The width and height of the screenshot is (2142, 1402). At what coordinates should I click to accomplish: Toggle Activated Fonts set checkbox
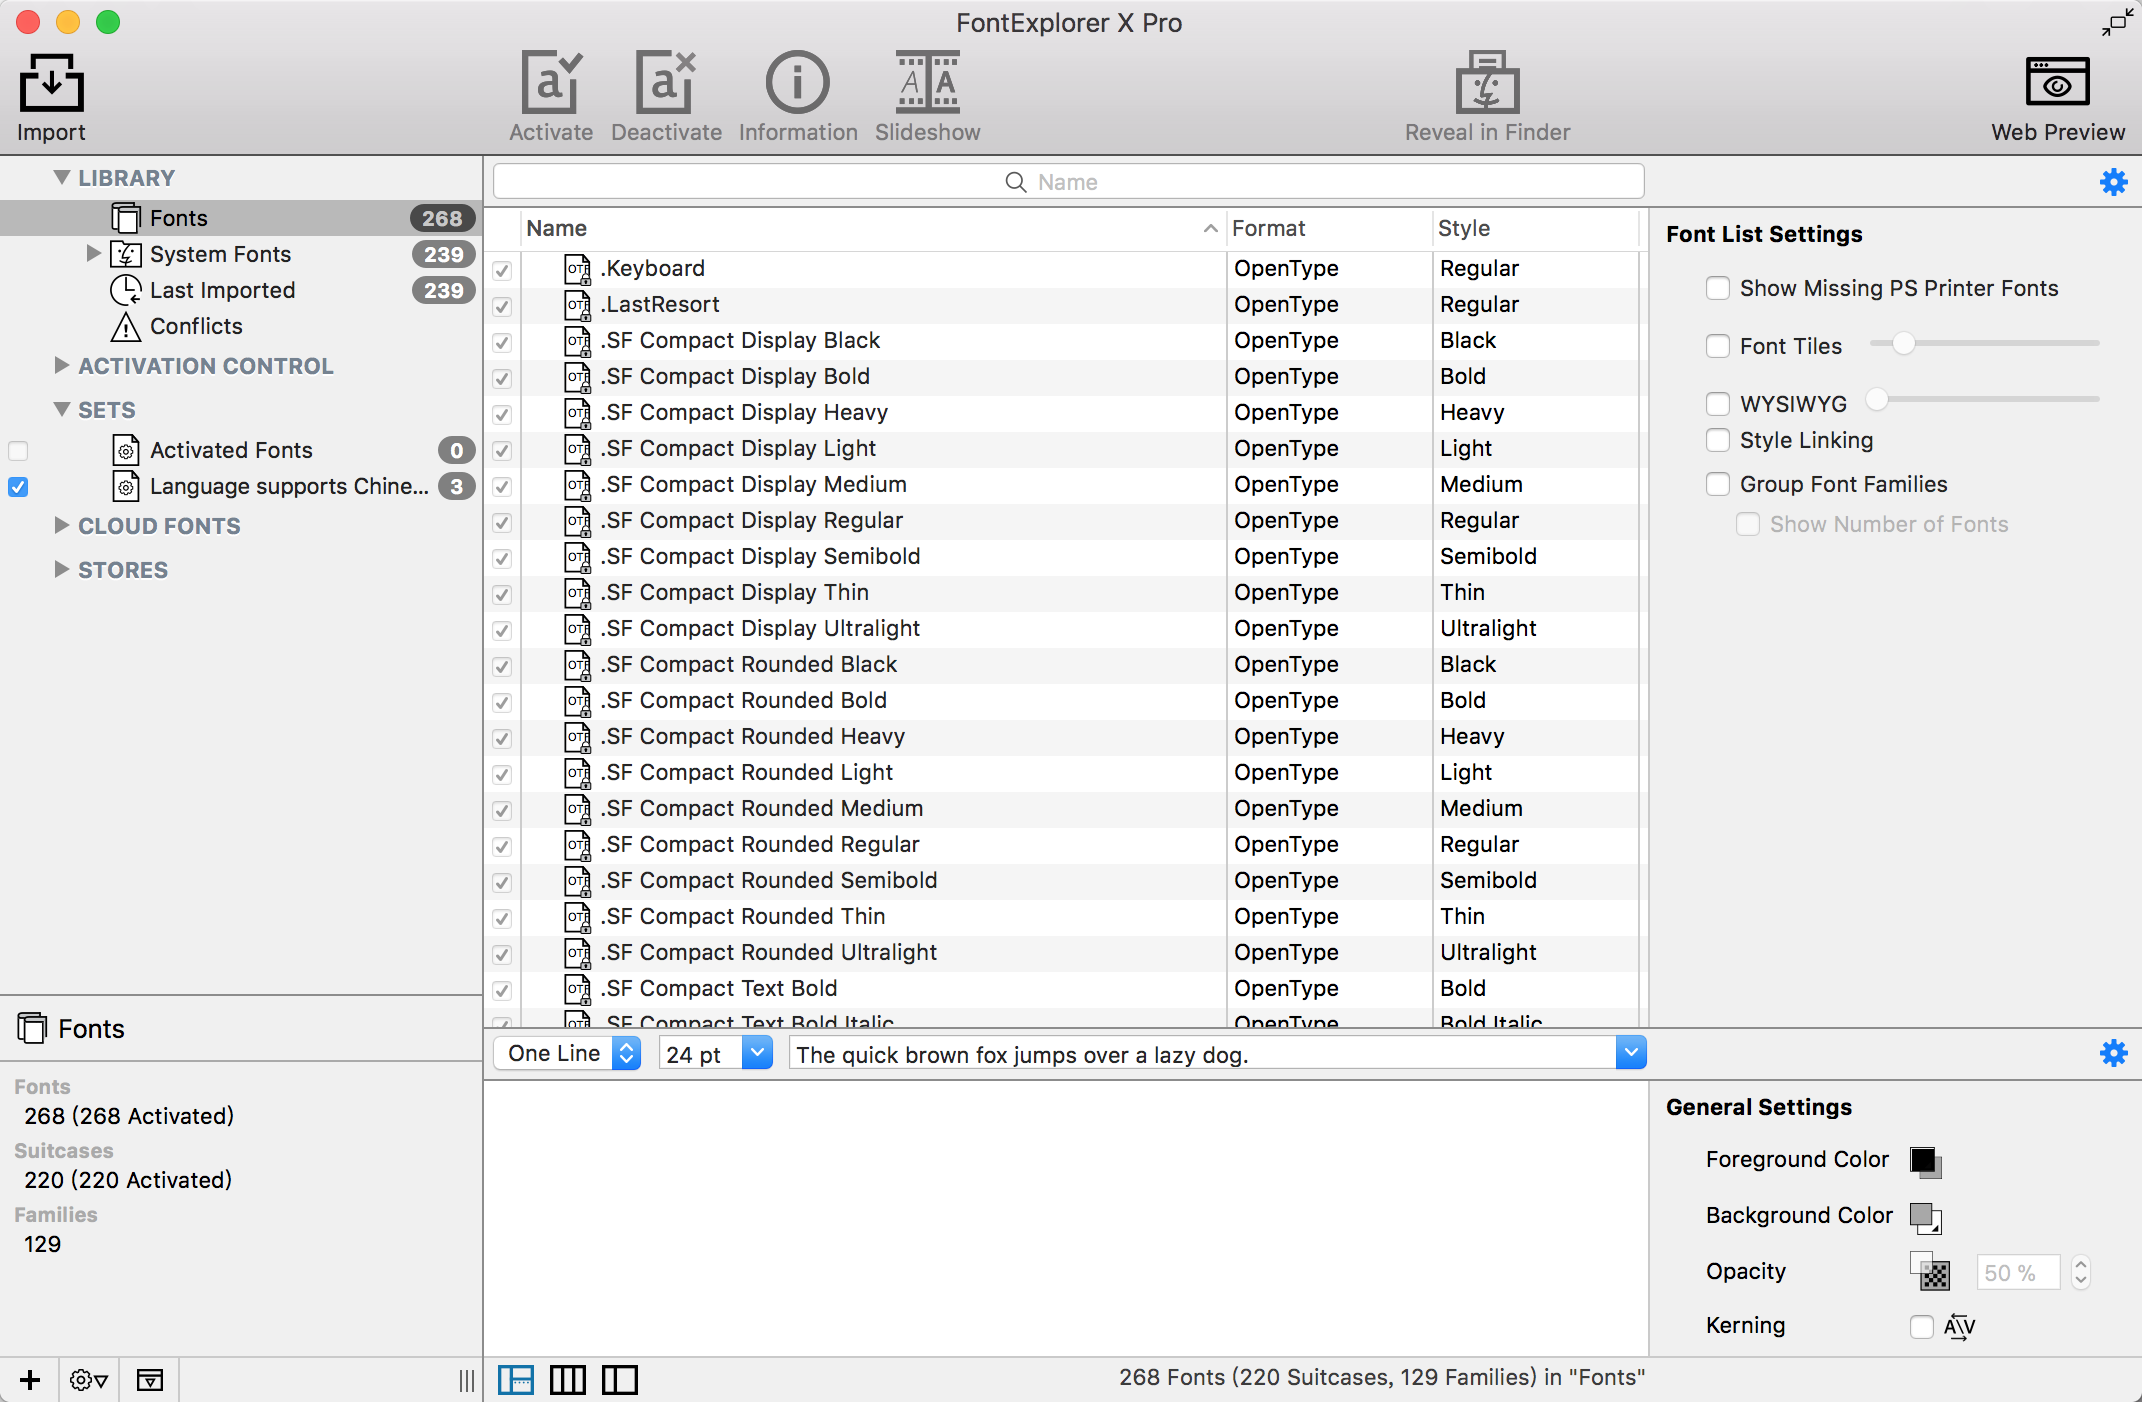coord(18,451)
